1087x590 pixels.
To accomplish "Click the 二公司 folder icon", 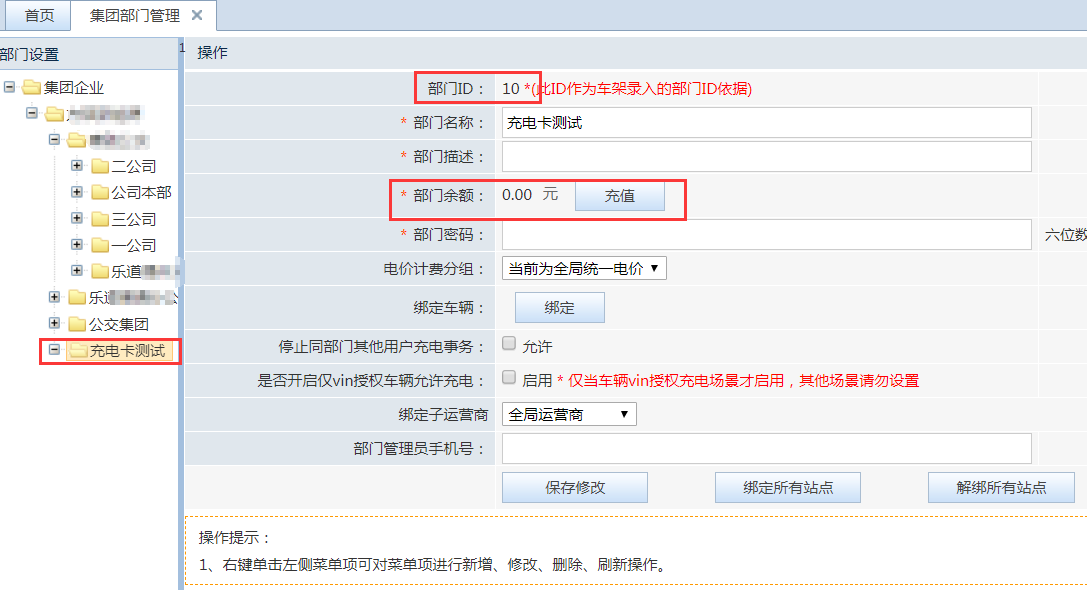I will click(x=101, y=166).
